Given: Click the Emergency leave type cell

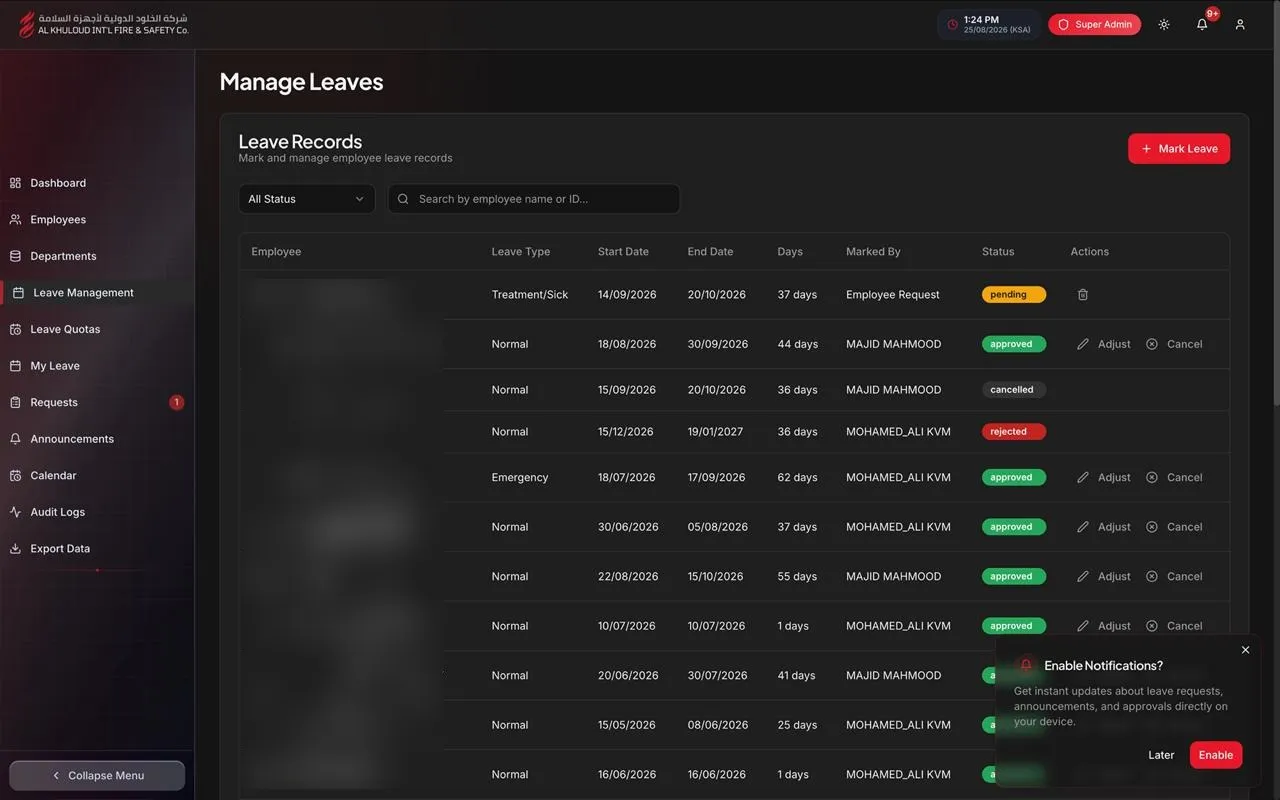Looking at the screenshot, I should point(520,477).
